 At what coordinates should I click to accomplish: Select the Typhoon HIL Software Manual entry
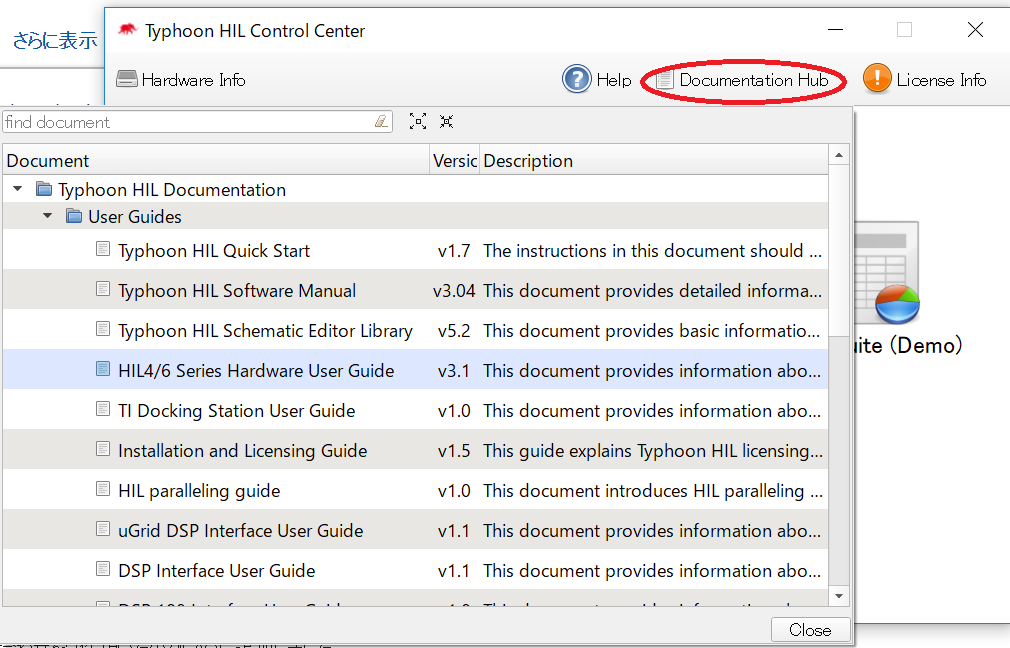click(x=237, y=291)
